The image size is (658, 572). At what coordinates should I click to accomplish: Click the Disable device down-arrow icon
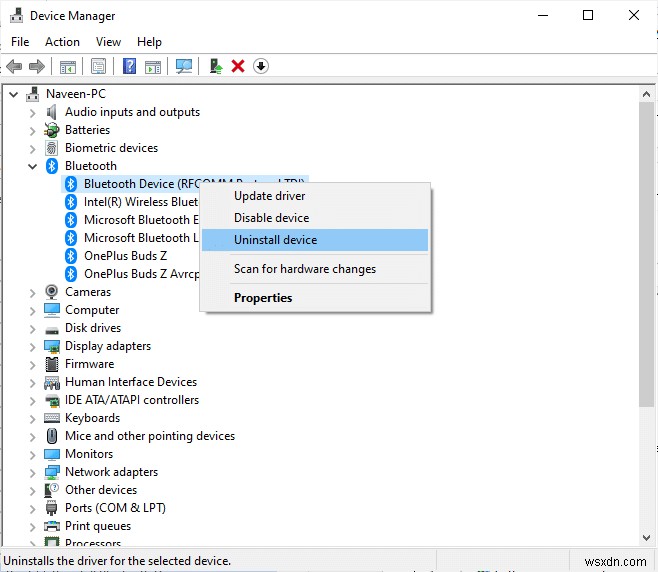tap(261, 66)
